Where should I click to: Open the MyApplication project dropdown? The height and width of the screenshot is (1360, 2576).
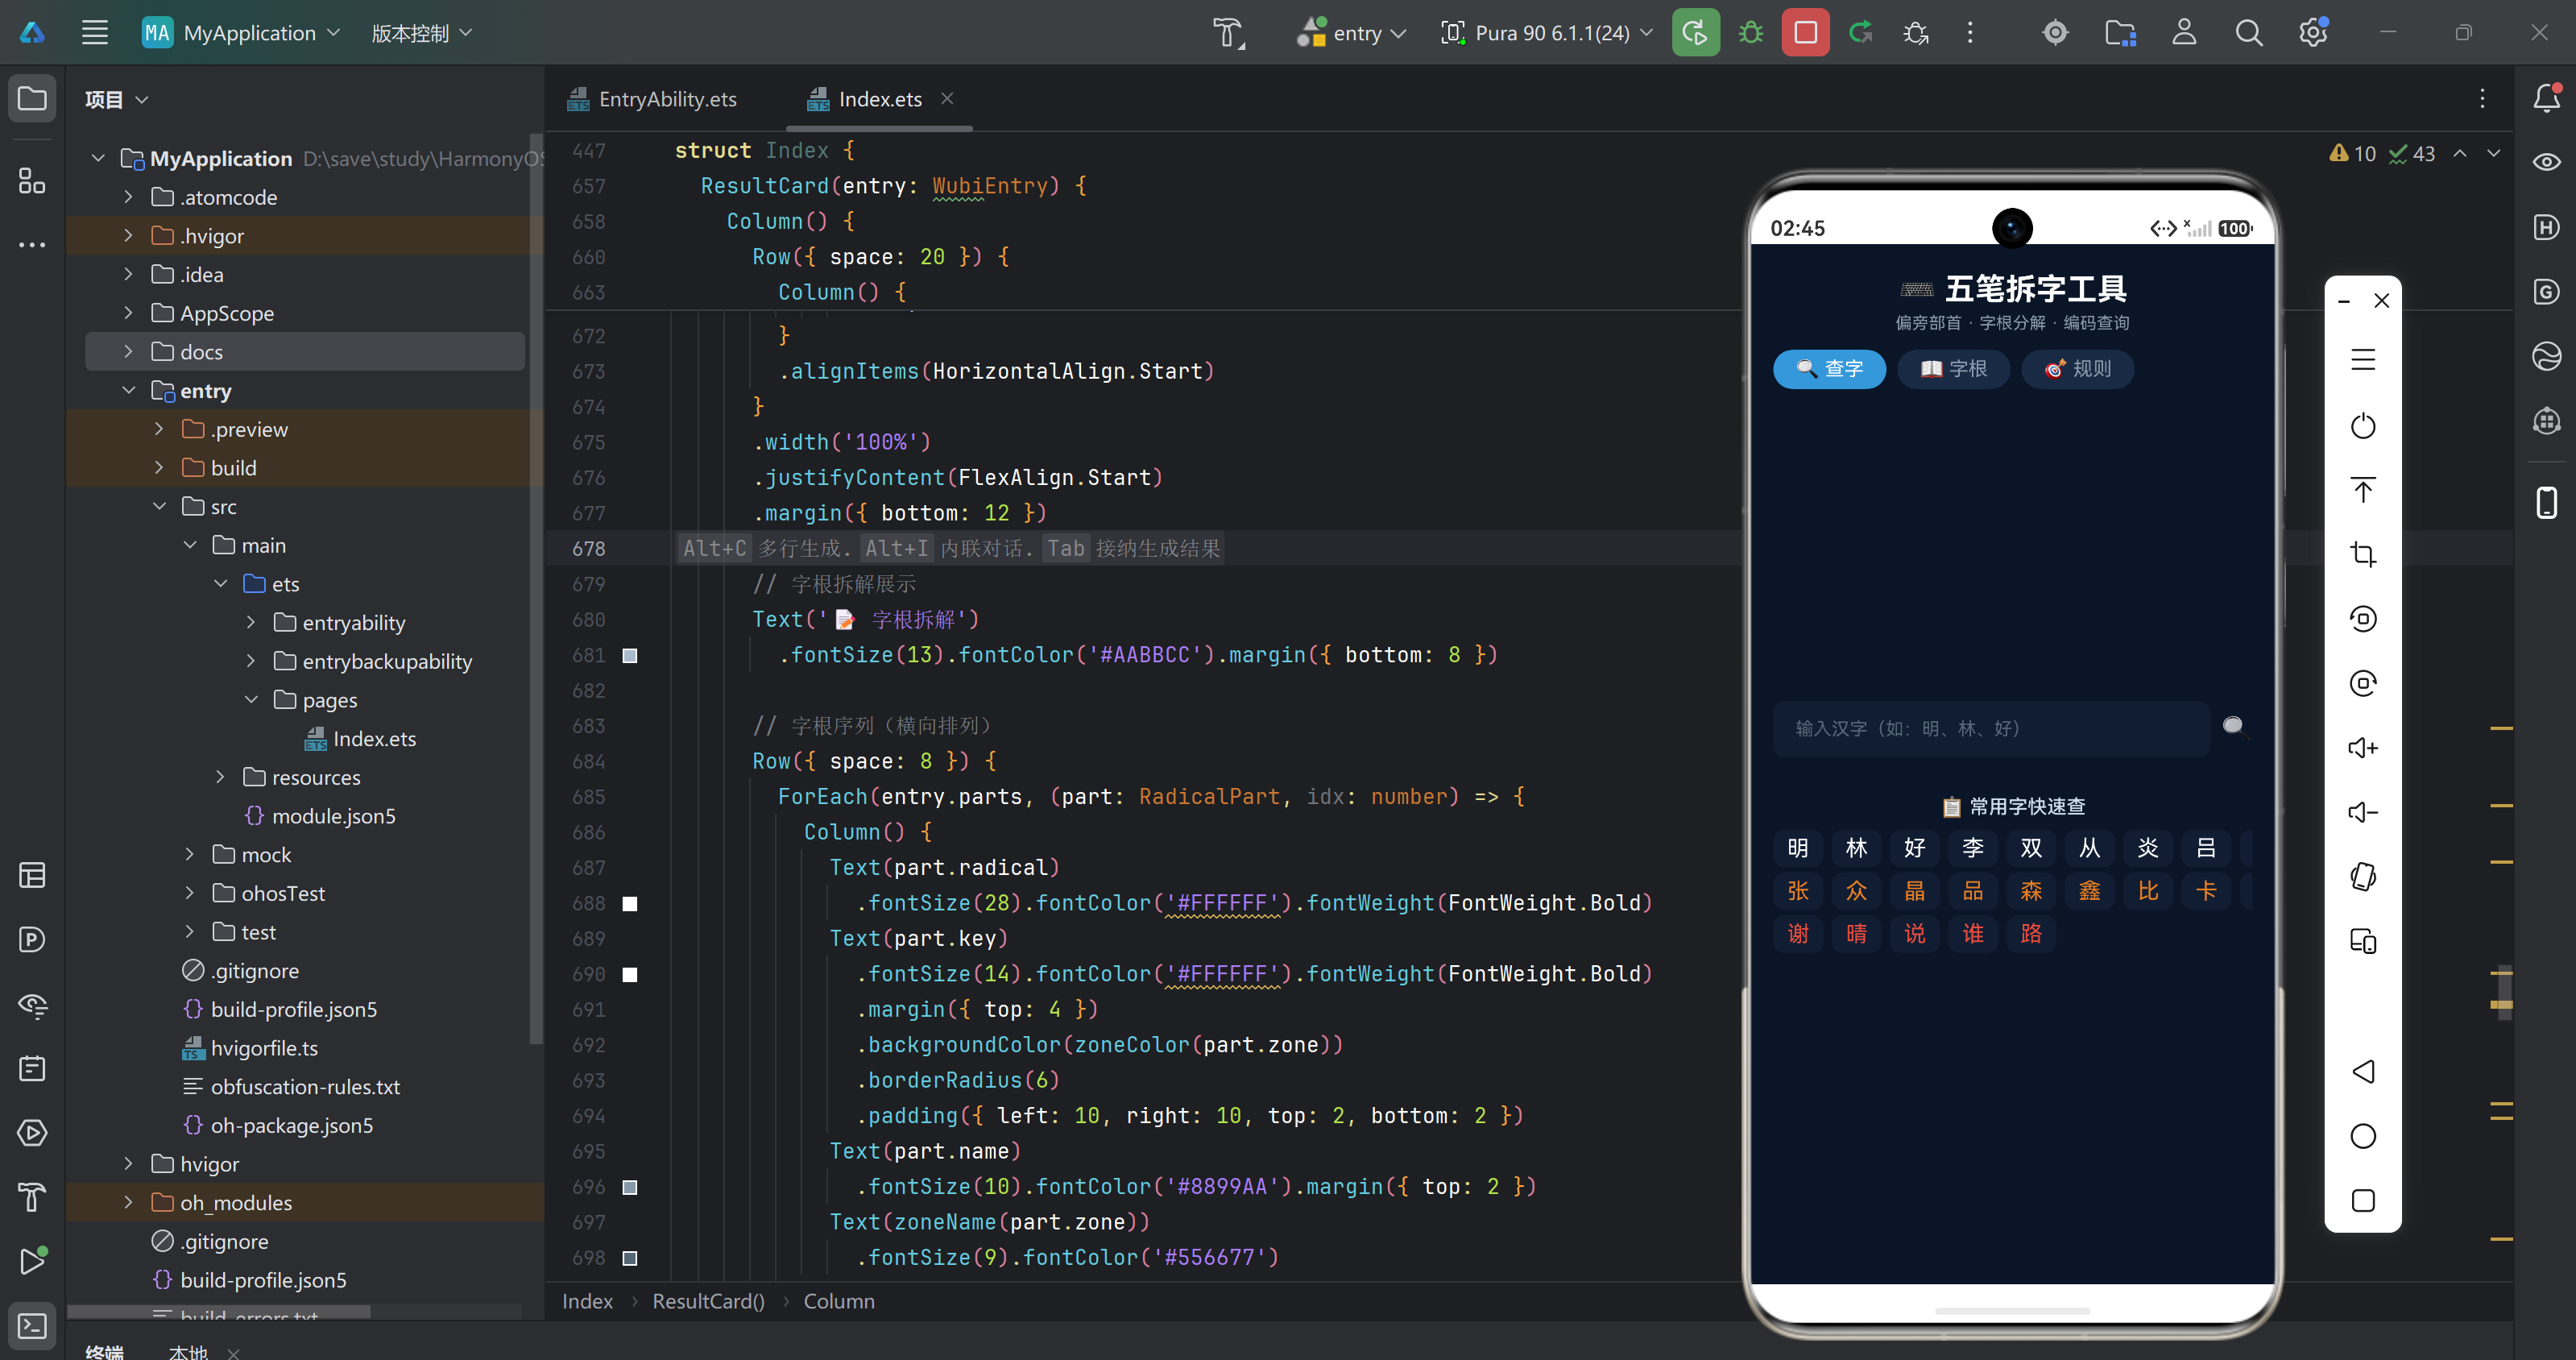(242, 33)
